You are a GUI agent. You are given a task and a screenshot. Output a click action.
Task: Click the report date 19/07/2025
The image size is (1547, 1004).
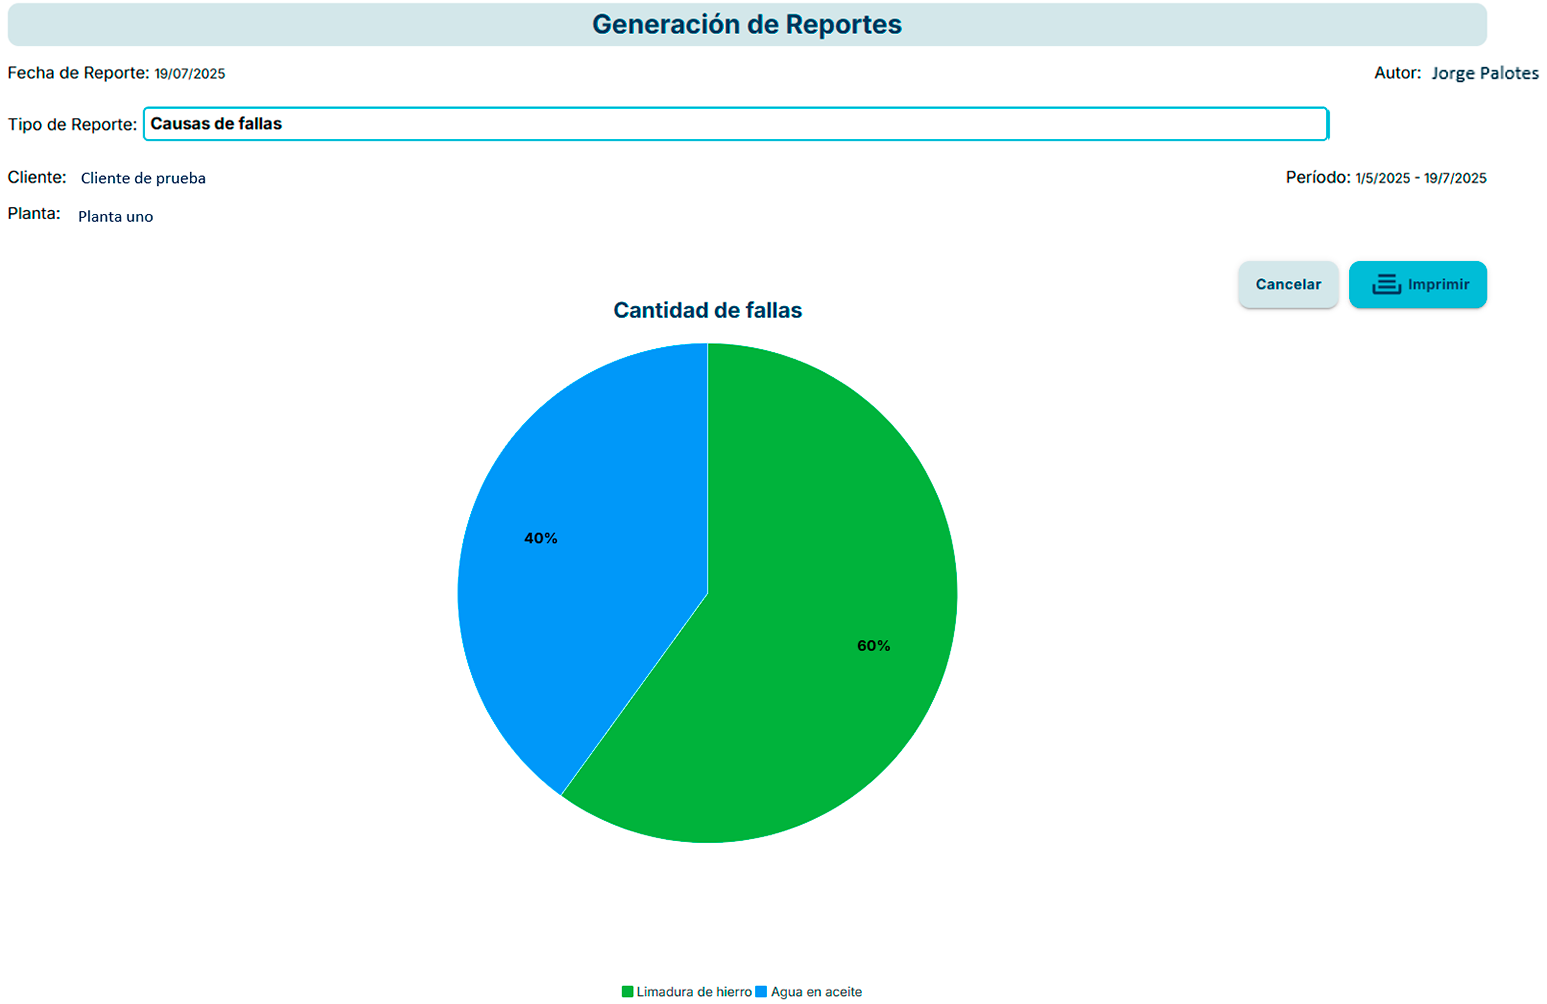pyautogui.click(x=190, y=74)
